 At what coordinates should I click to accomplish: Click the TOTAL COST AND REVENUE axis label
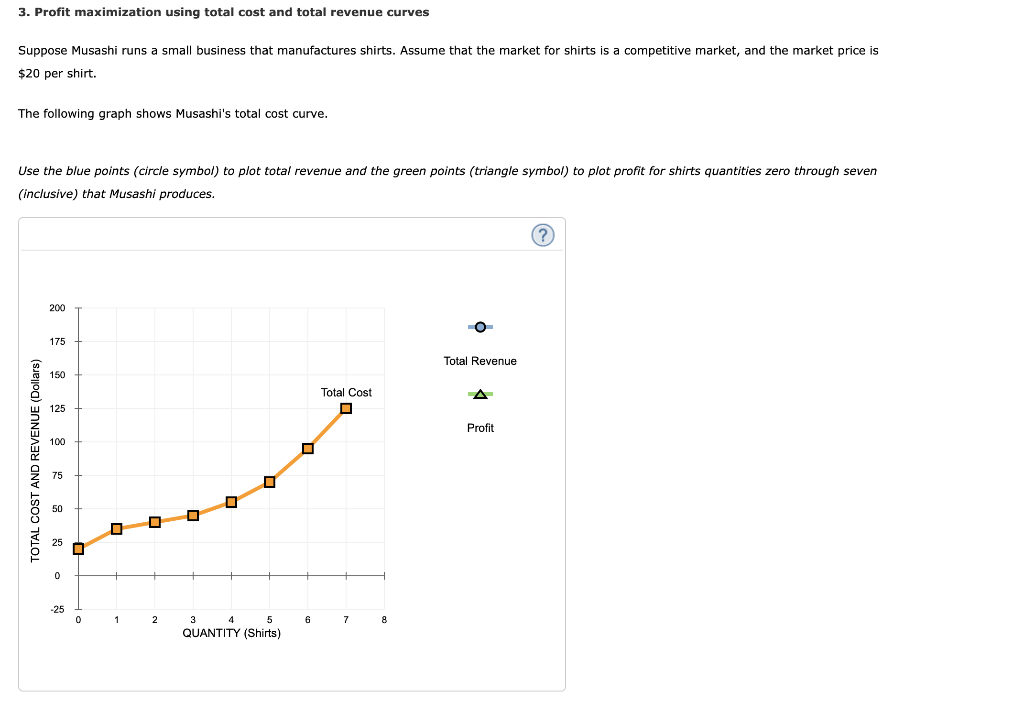(x=40, y=455)
